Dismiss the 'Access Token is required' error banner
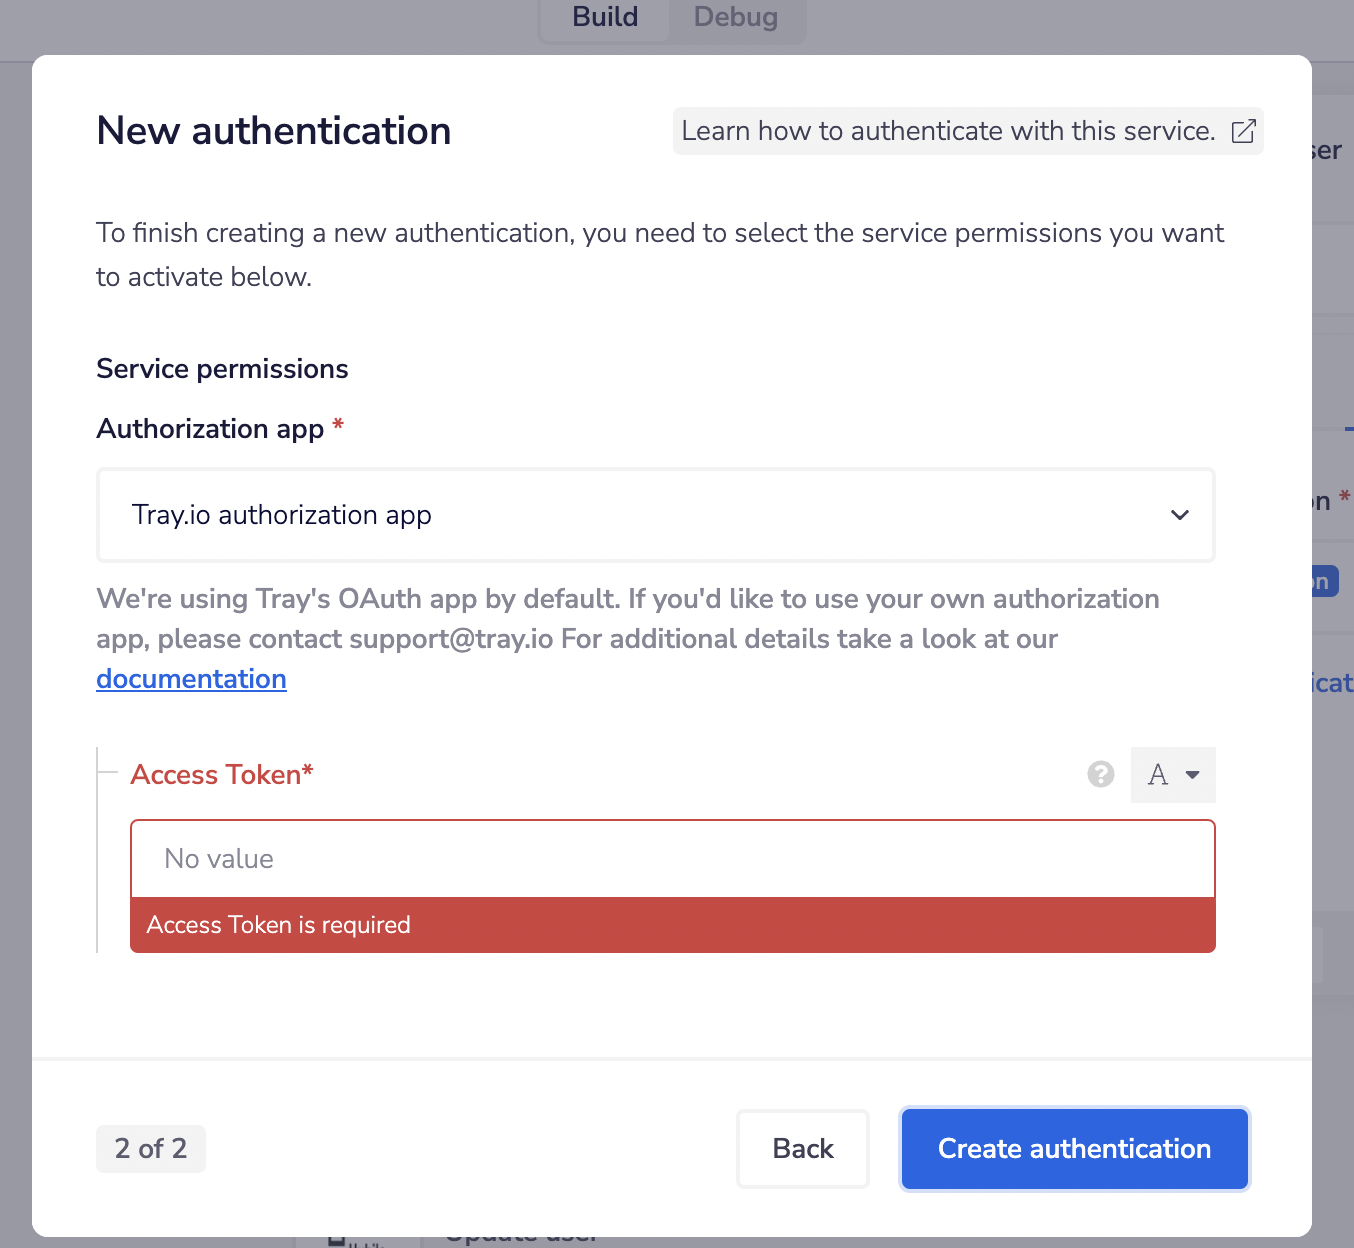 pyautogui.click(x=672, y=925)
